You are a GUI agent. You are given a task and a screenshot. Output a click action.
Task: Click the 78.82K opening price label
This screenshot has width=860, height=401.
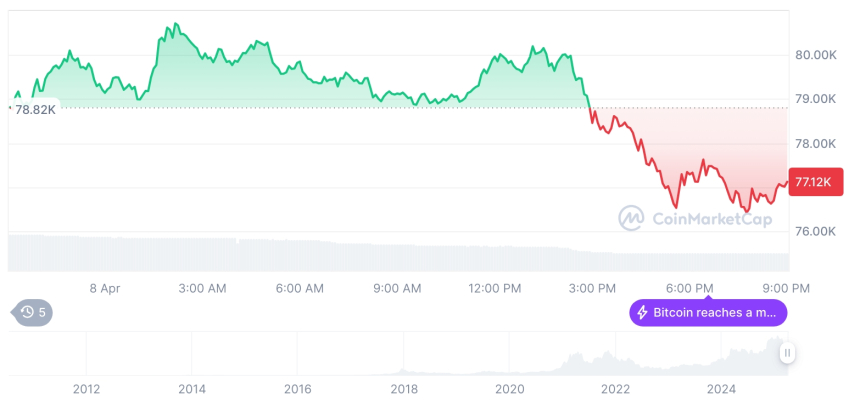click(34, 108)
